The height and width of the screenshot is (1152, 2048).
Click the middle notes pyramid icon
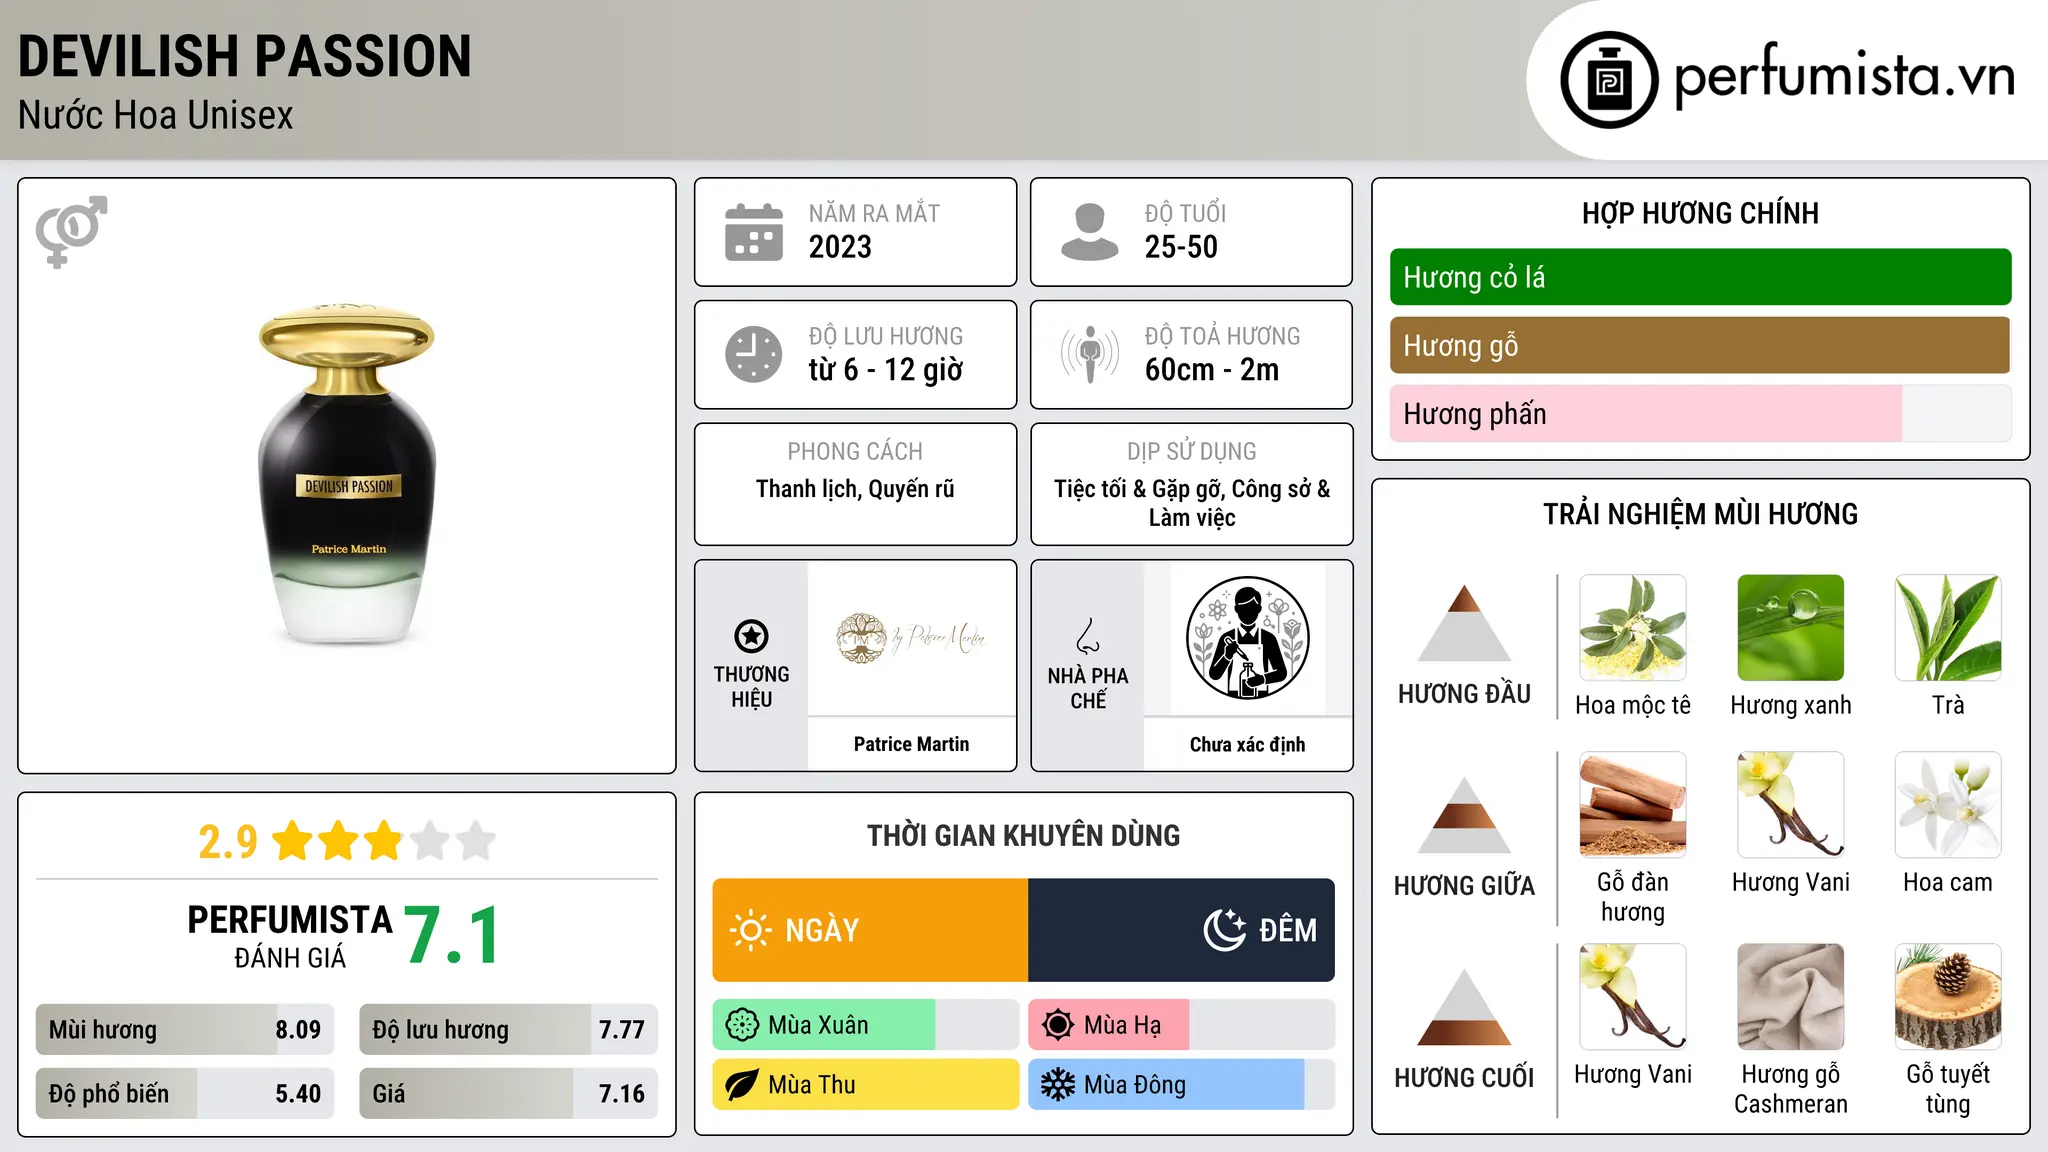pyautogui.click(x=1464, y=815)
